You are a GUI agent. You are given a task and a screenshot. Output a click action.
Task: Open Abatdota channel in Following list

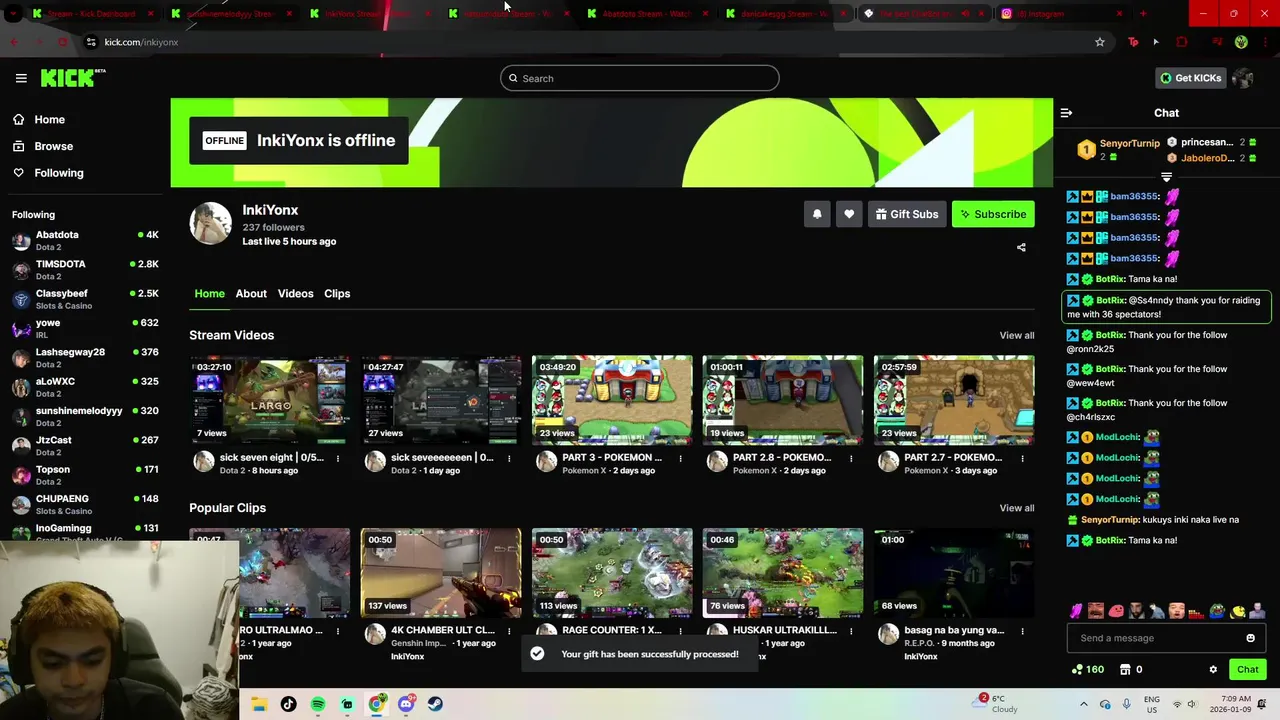[85, 241]
